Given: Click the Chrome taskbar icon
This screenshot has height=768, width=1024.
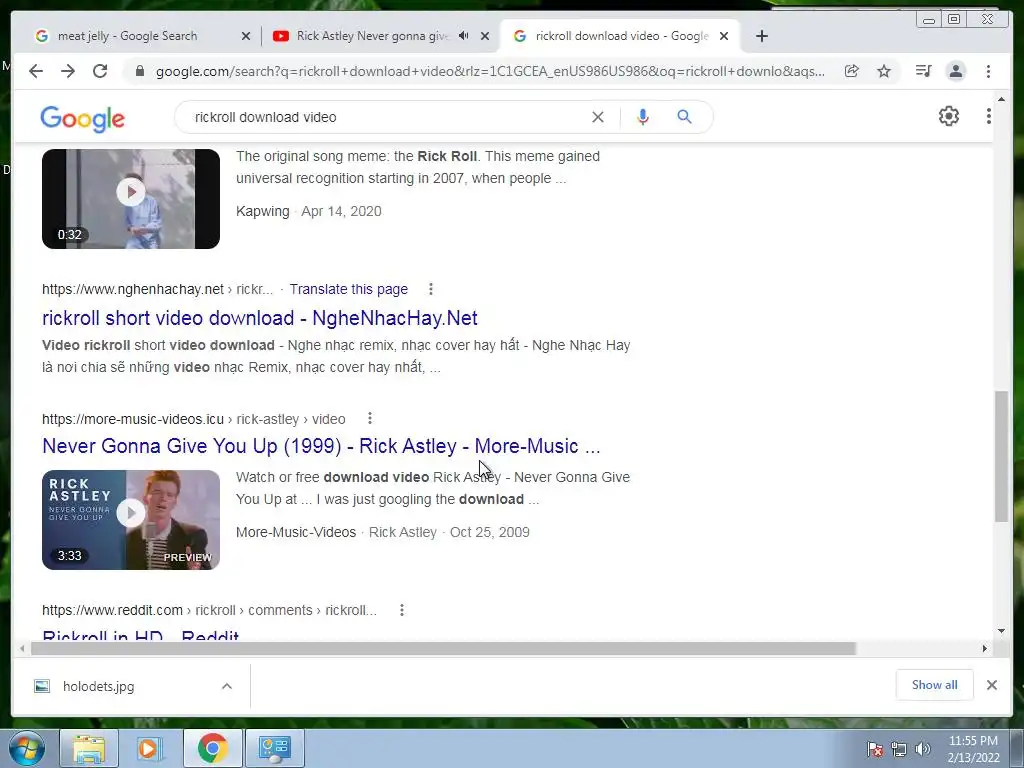Looking at the screenshot, I should click(212, 748).
